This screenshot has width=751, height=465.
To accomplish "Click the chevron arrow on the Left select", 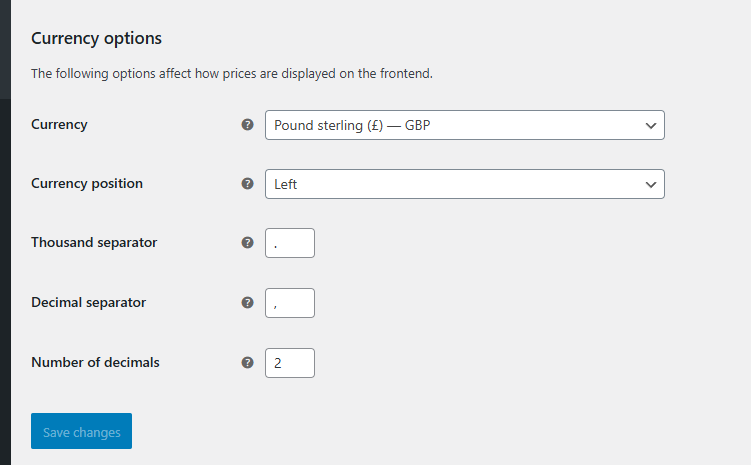I will [x=650, y=184].
